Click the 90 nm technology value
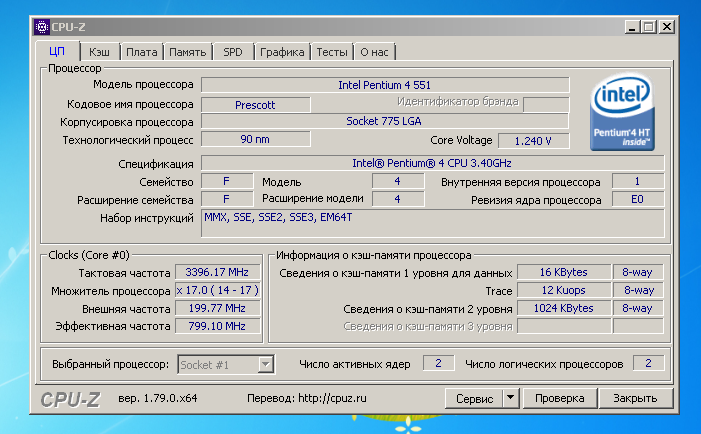Screen dimensions: 701x434 pos(256,139)
